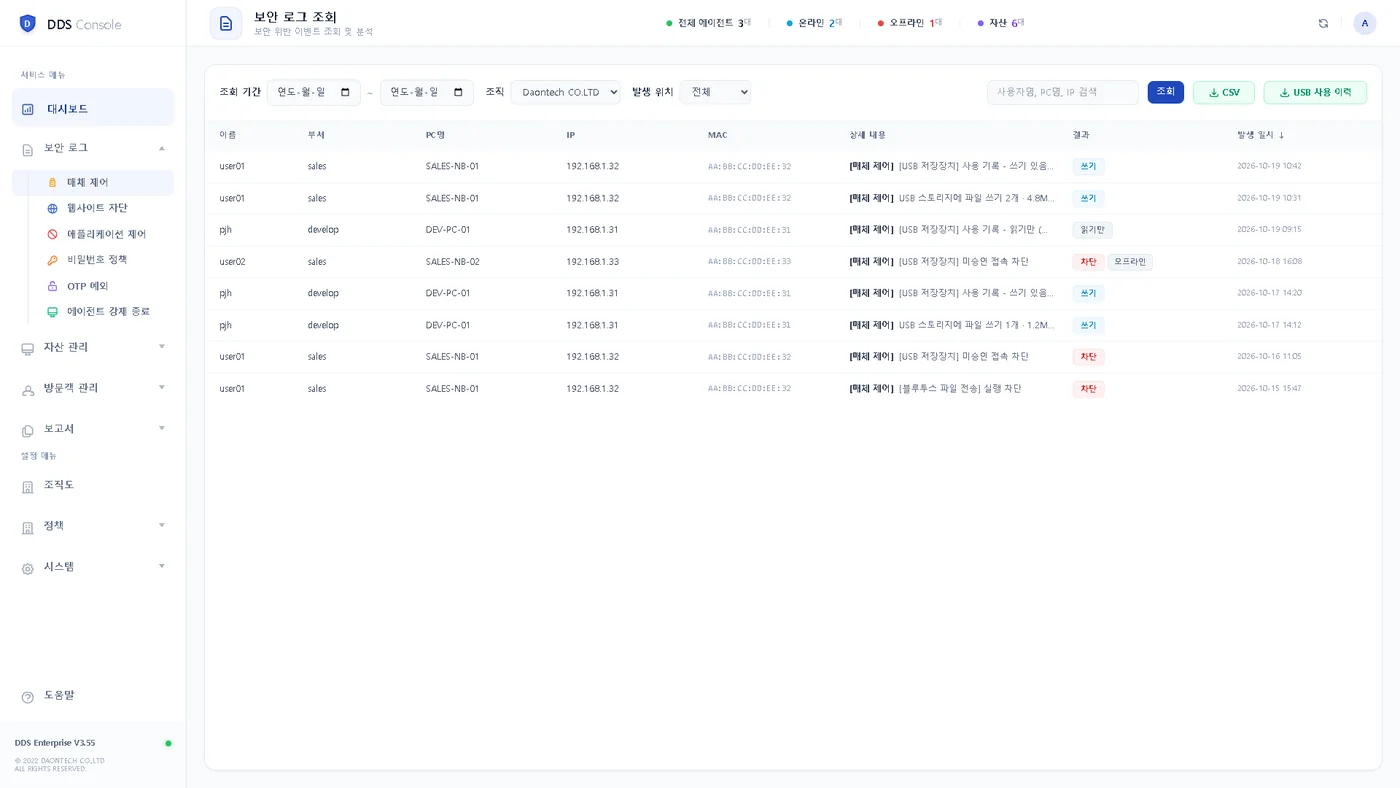Click the monitor icon for 에이전트 강제 종료
The width and height of the screenshot is (1400, 788).
point(53,312)
